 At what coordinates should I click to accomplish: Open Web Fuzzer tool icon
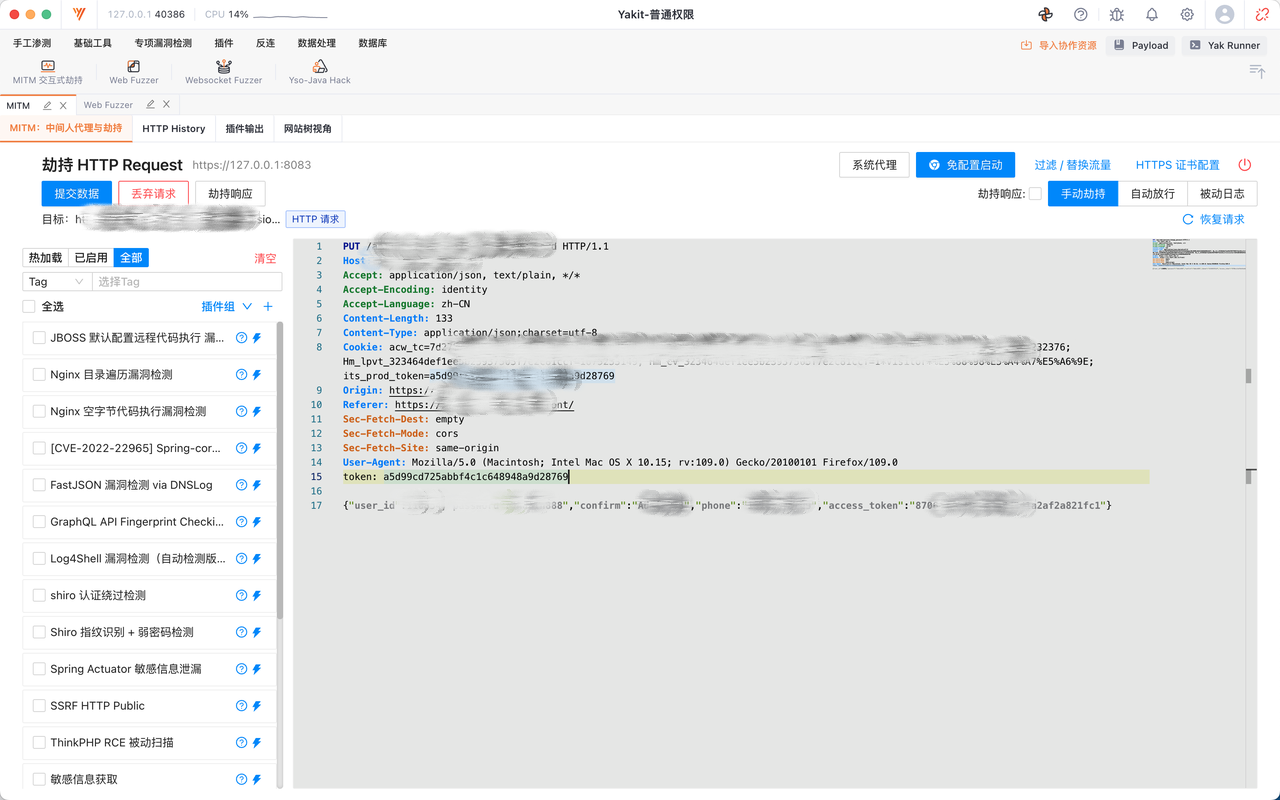click(134, 66)
